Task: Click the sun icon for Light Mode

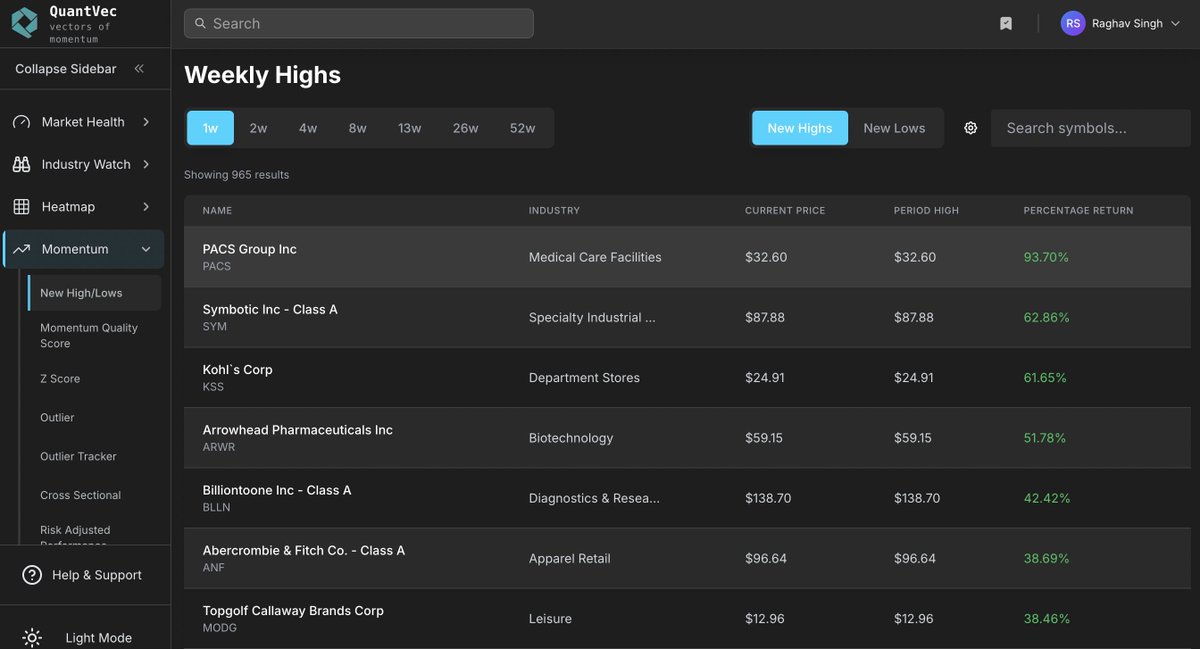Action: (32, 638)
